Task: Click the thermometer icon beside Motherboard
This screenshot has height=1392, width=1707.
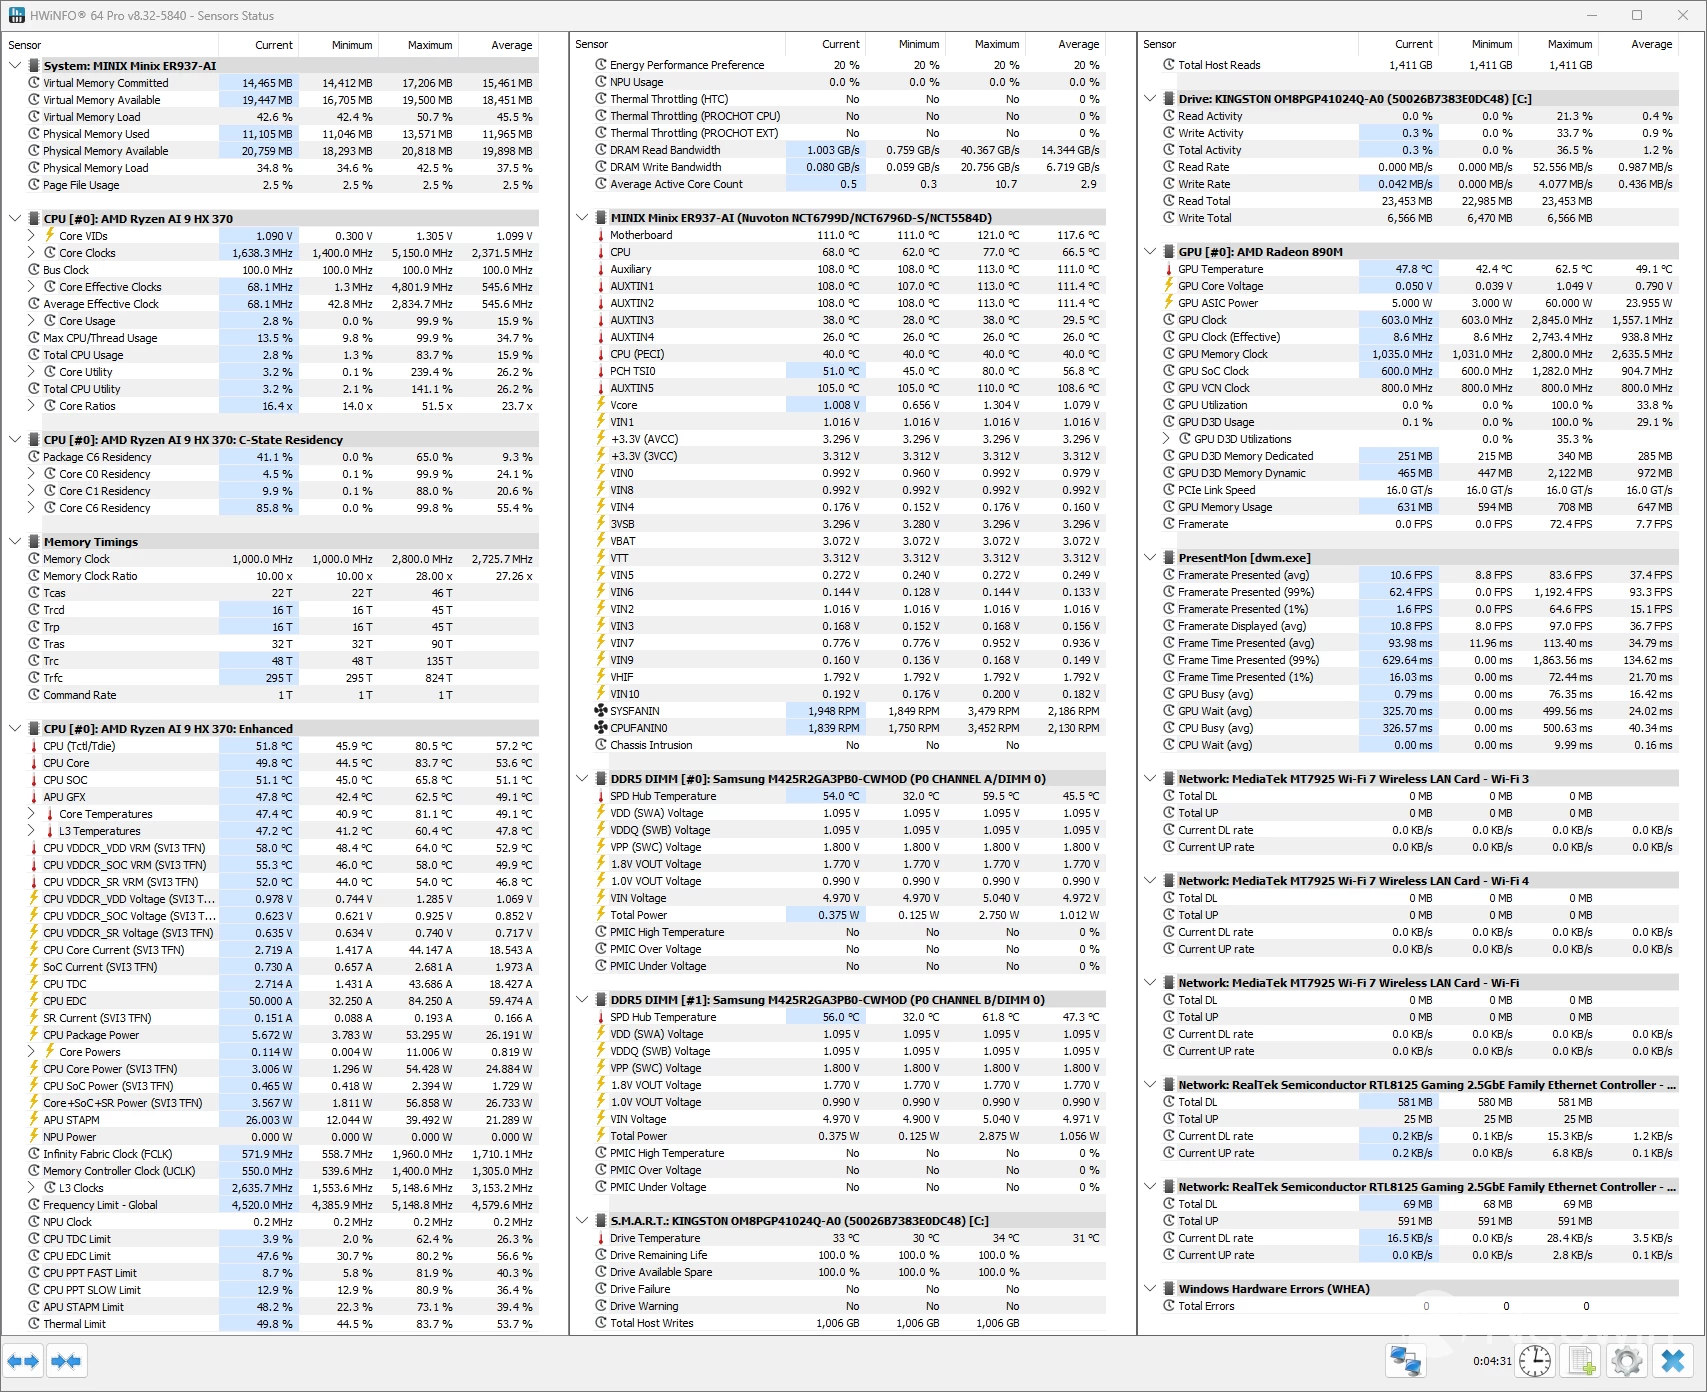Action: tap(601, 235)
